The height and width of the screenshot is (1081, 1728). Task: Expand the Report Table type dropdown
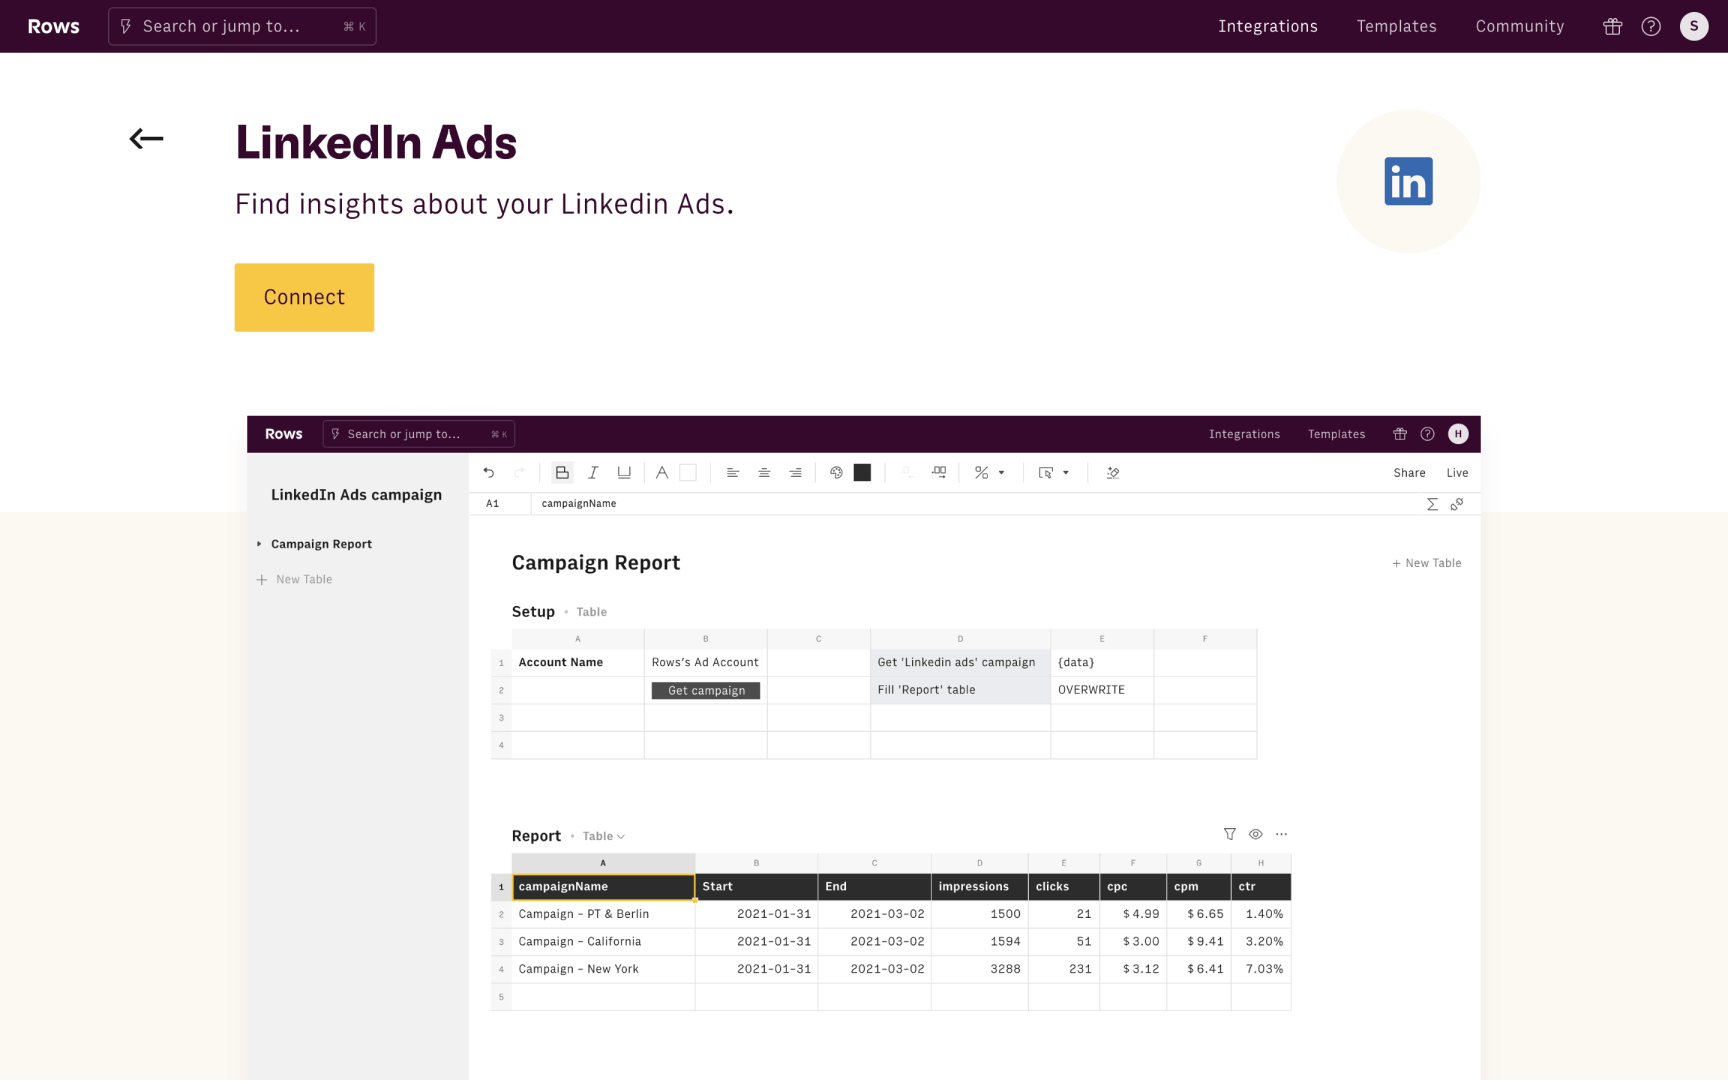604,836
